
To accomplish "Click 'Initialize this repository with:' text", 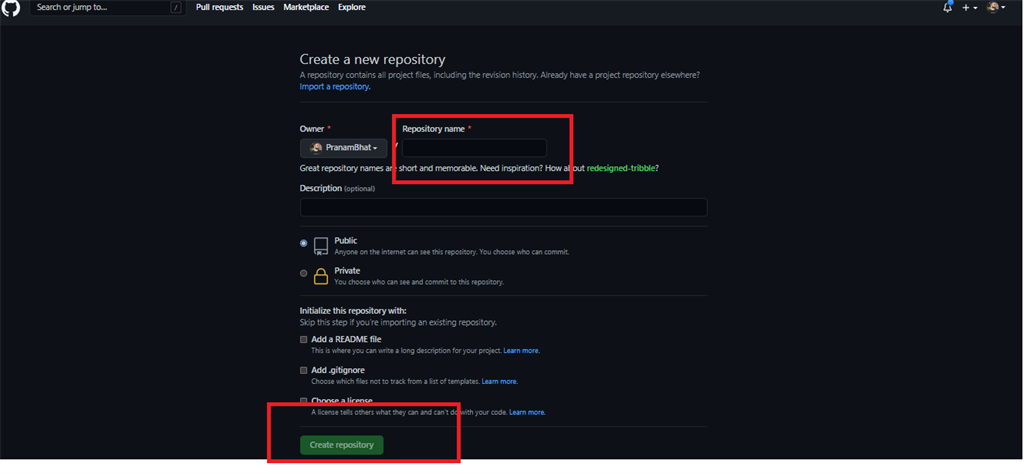I will point(353,310).
